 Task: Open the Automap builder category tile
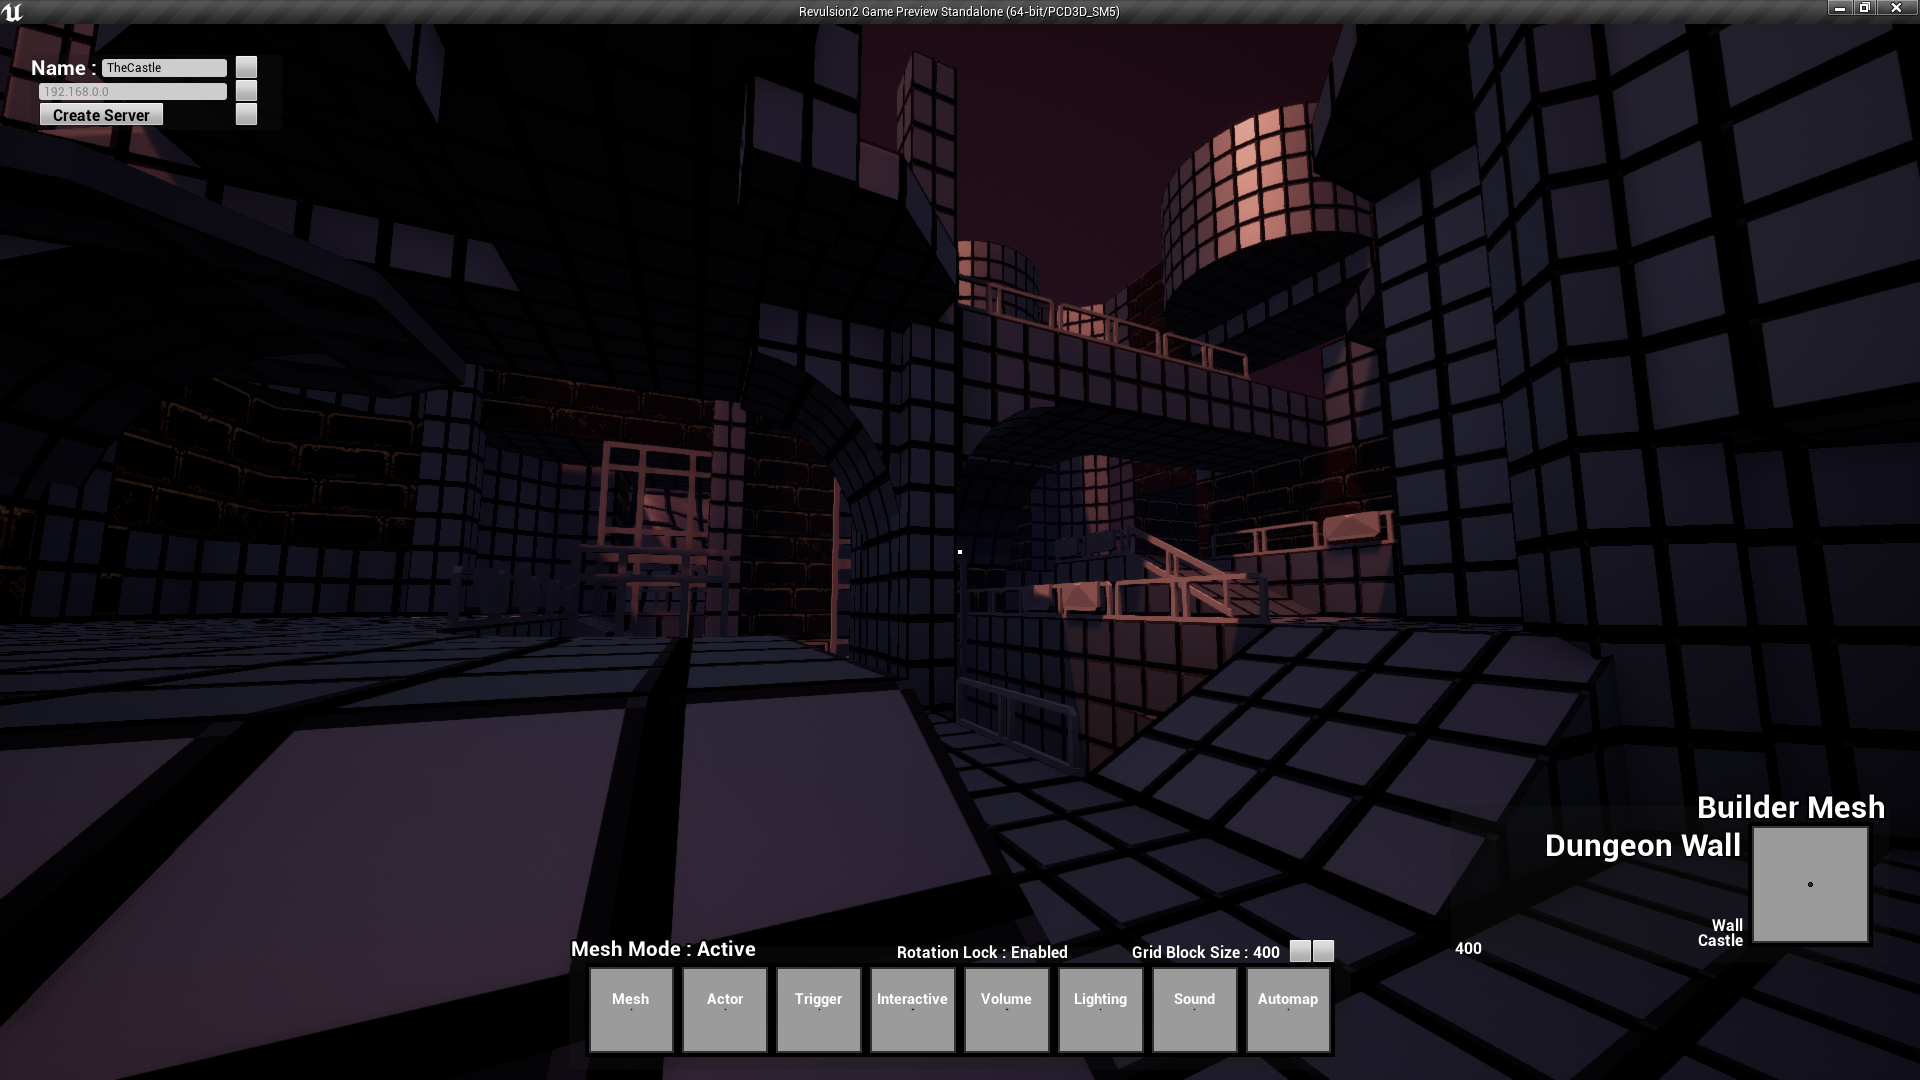(1288, 1009)
